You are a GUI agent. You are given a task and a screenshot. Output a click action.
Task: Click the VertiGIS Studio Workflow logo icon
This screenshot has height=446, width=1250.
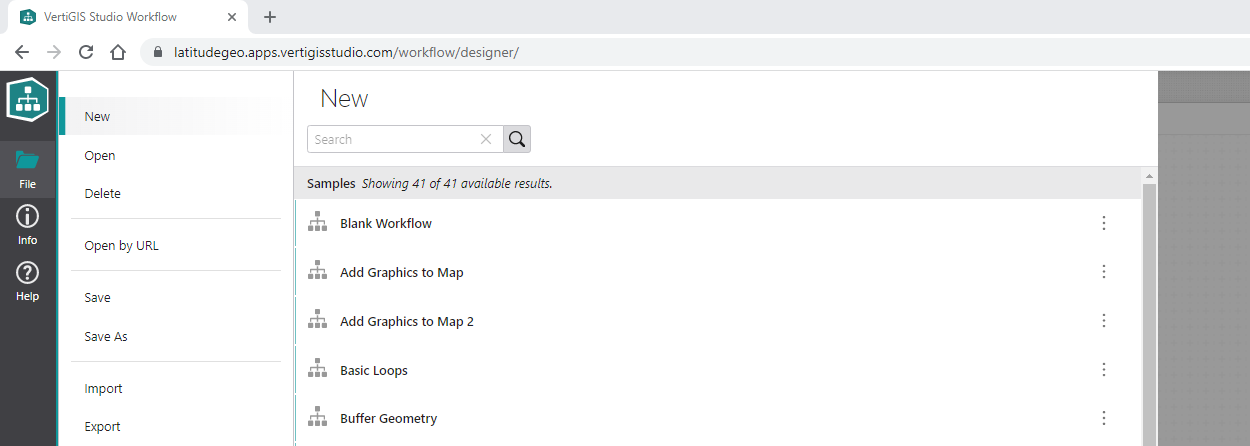(x=28, y=101)
